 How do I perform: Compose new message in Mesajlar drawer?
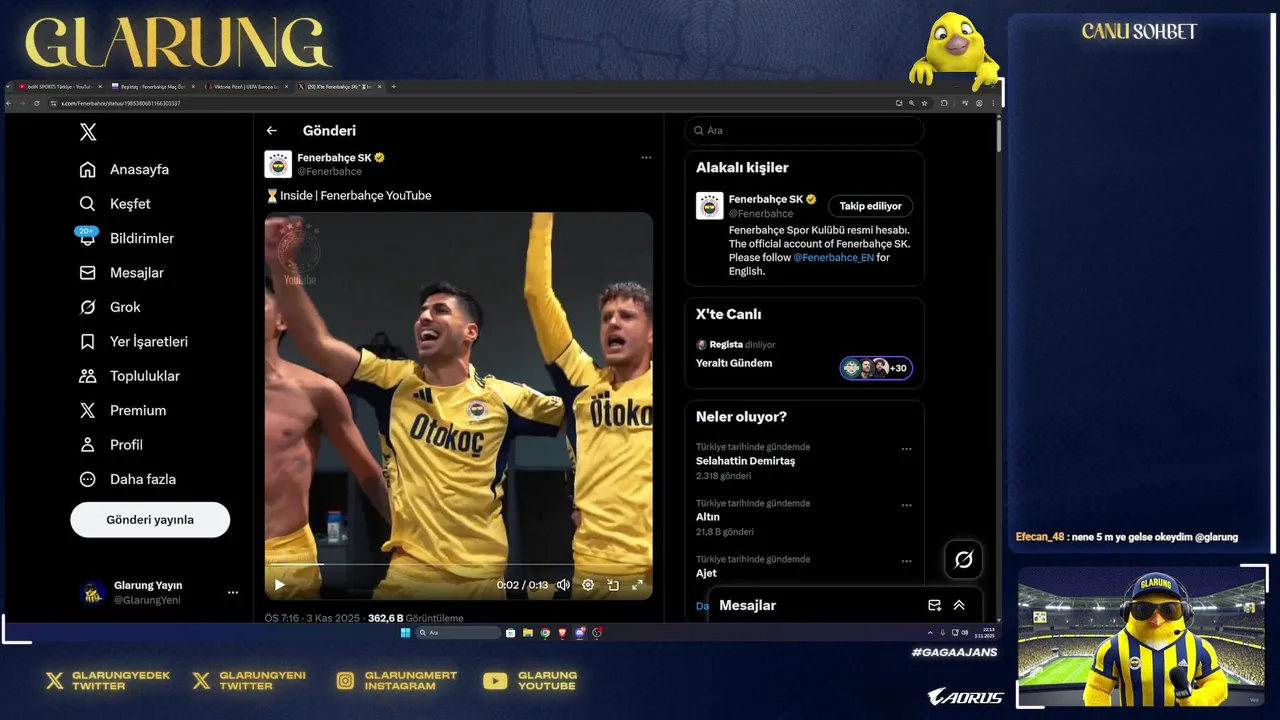pos(934,605)
